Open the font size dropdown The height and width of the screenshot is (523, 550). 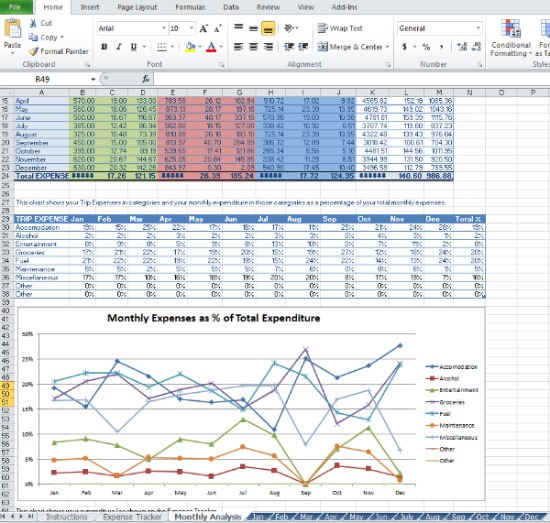click(192, 28)
